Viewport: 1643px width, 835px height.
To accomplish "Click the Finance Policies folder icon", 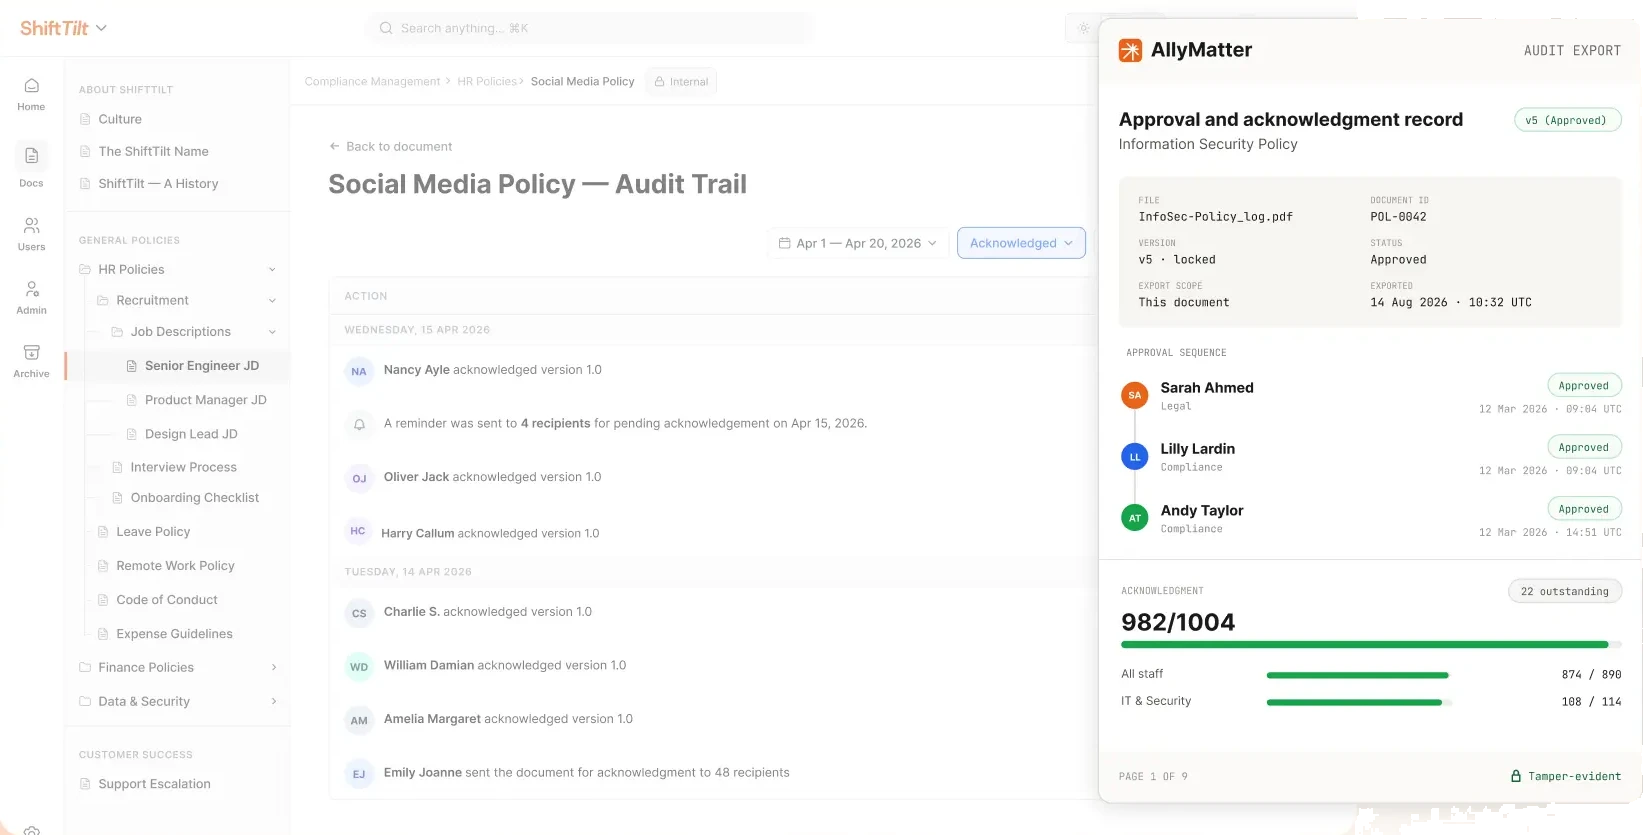I will pos(85,668).
